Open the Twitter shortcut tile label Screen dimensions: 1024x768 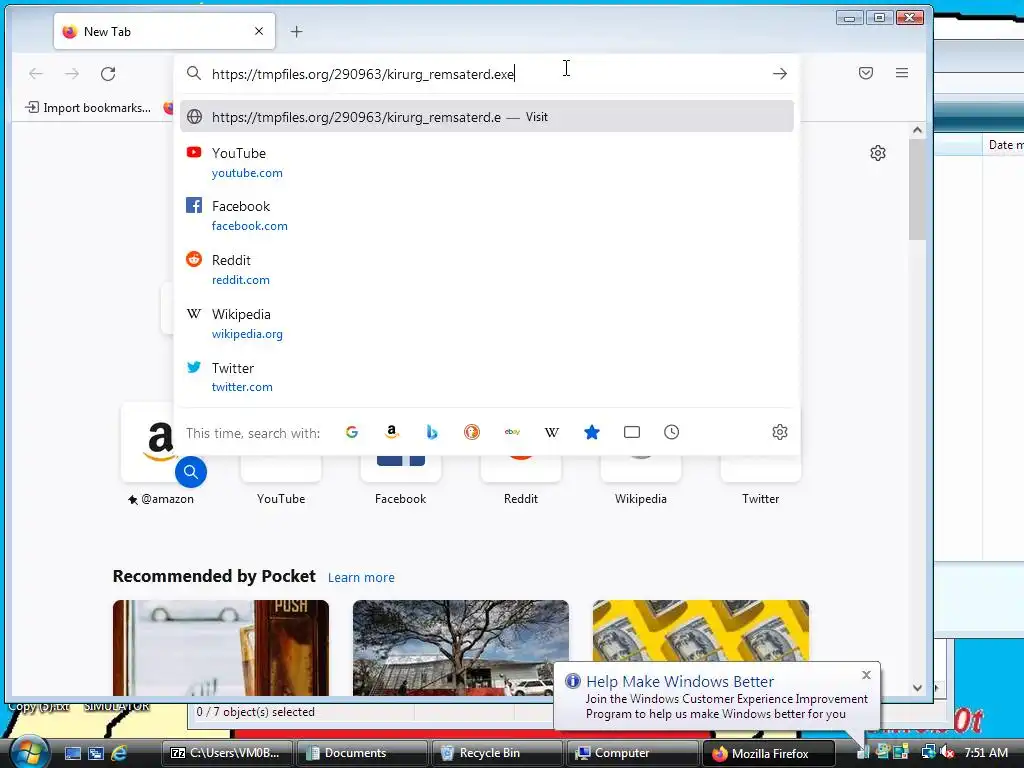tap(760, 499)
